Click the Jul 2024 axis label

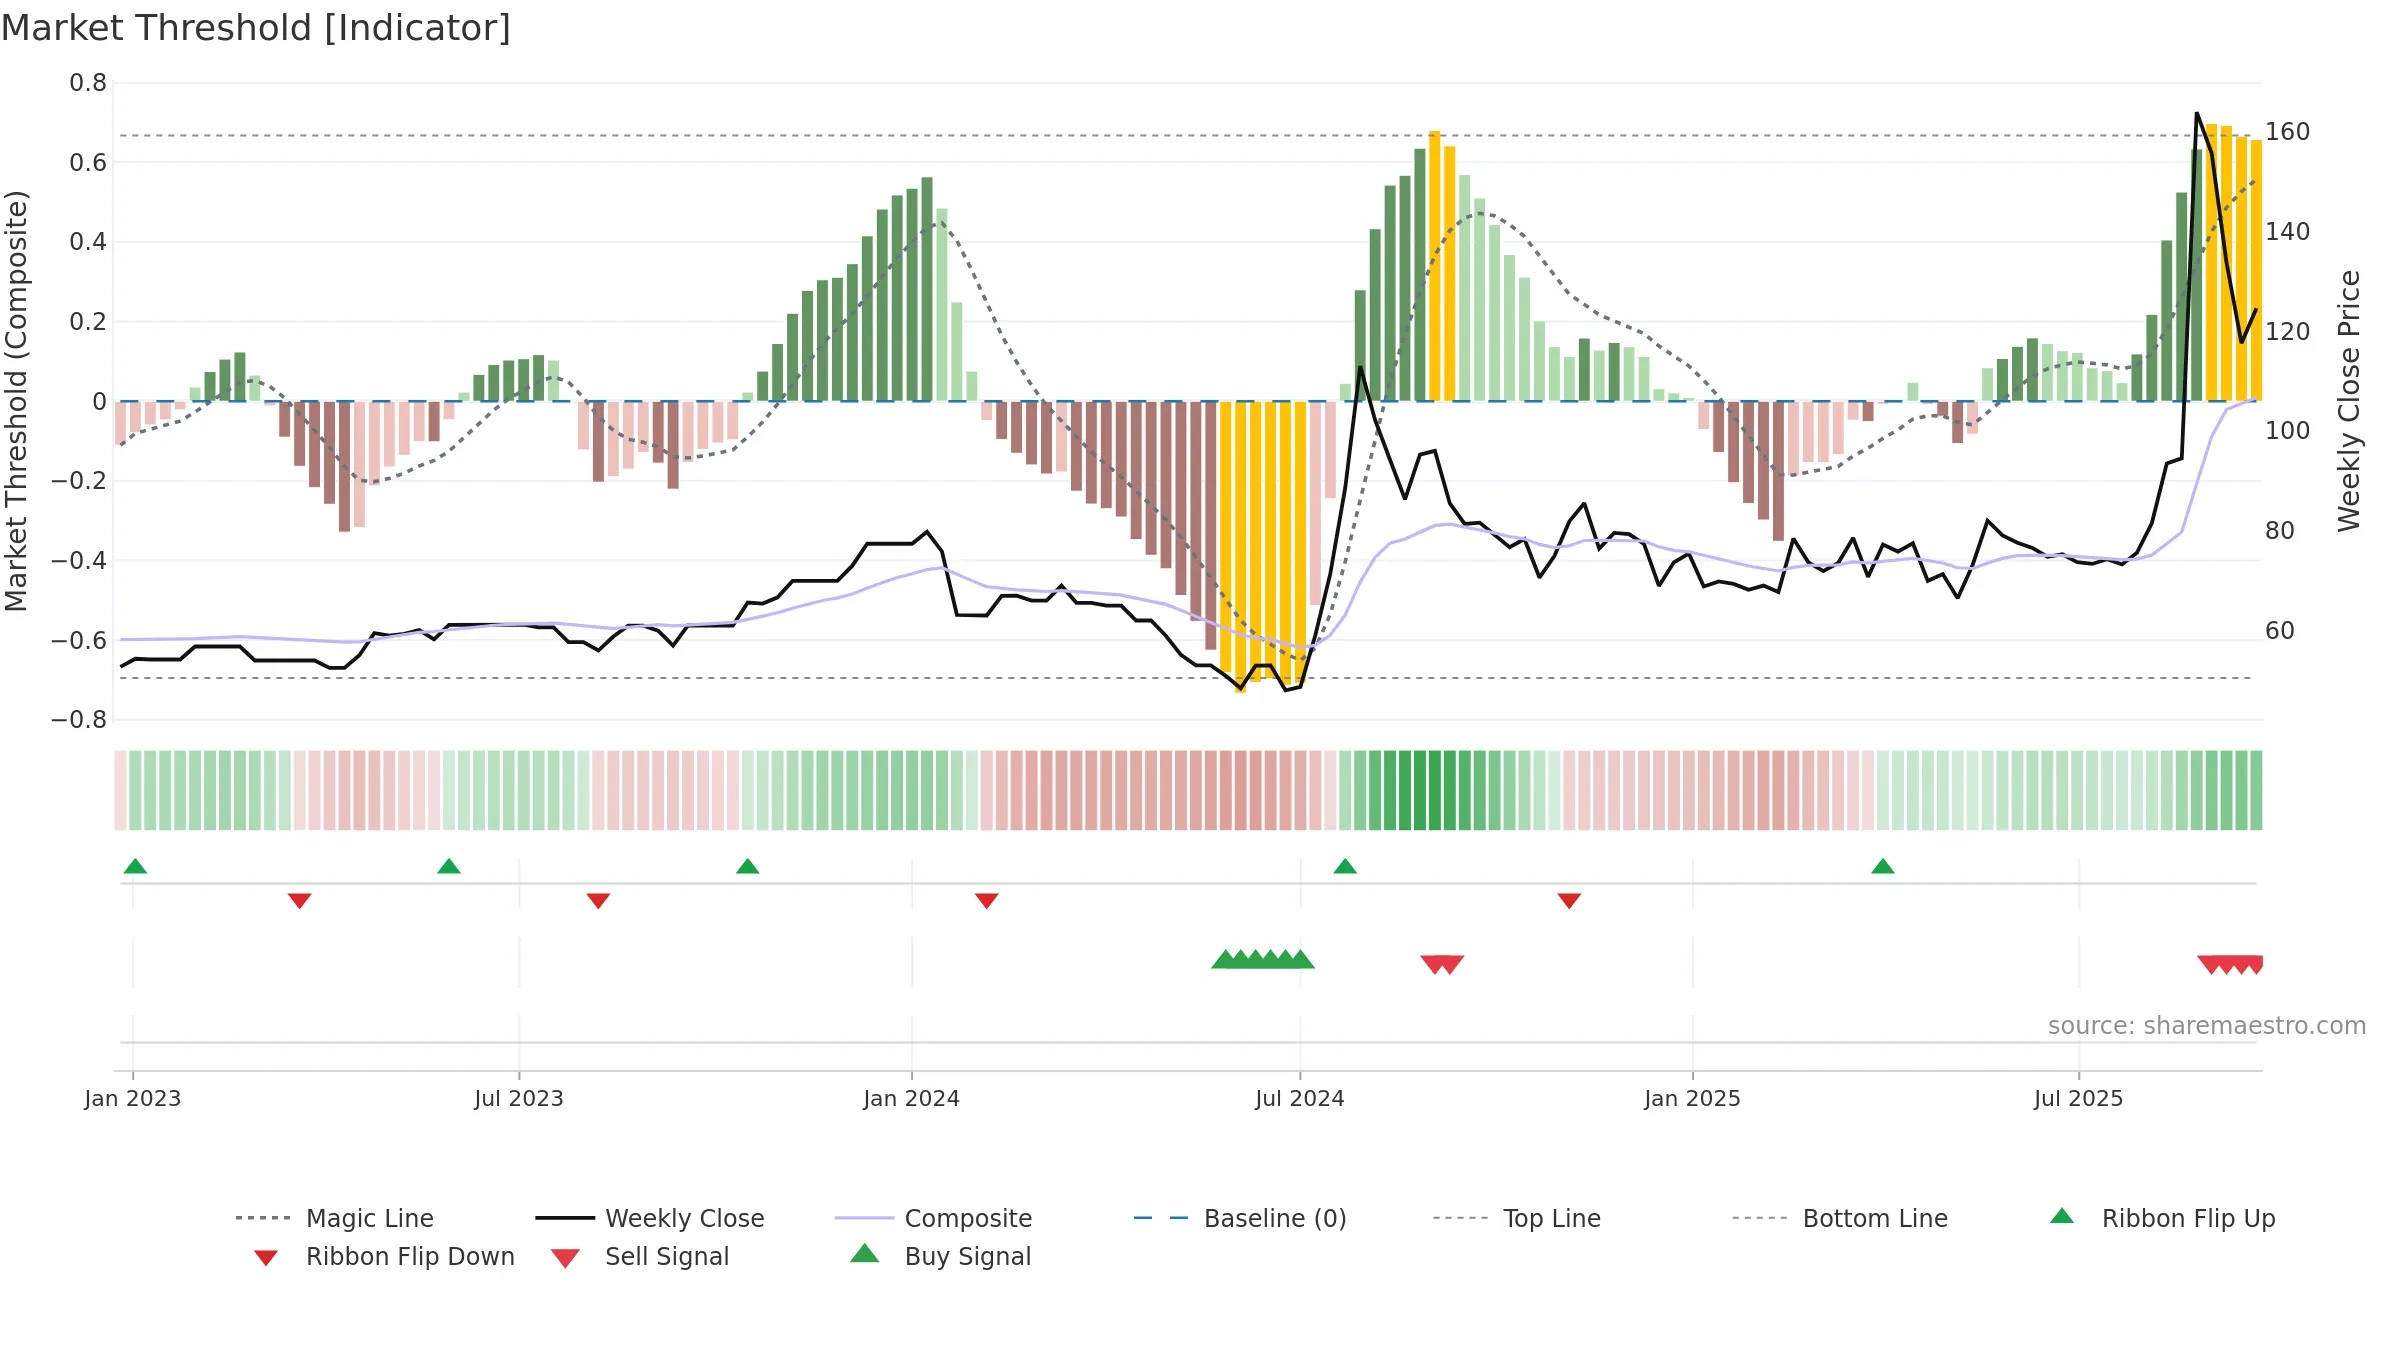point(1300,1099)
